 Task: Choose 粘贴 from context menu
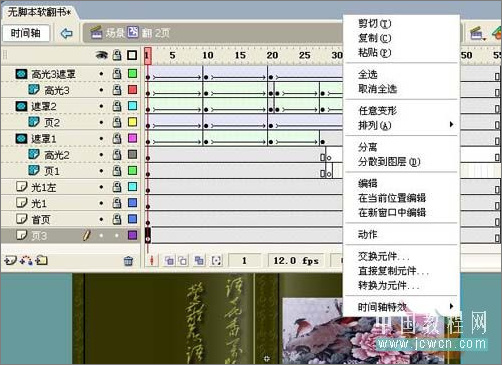coord(402,53)
